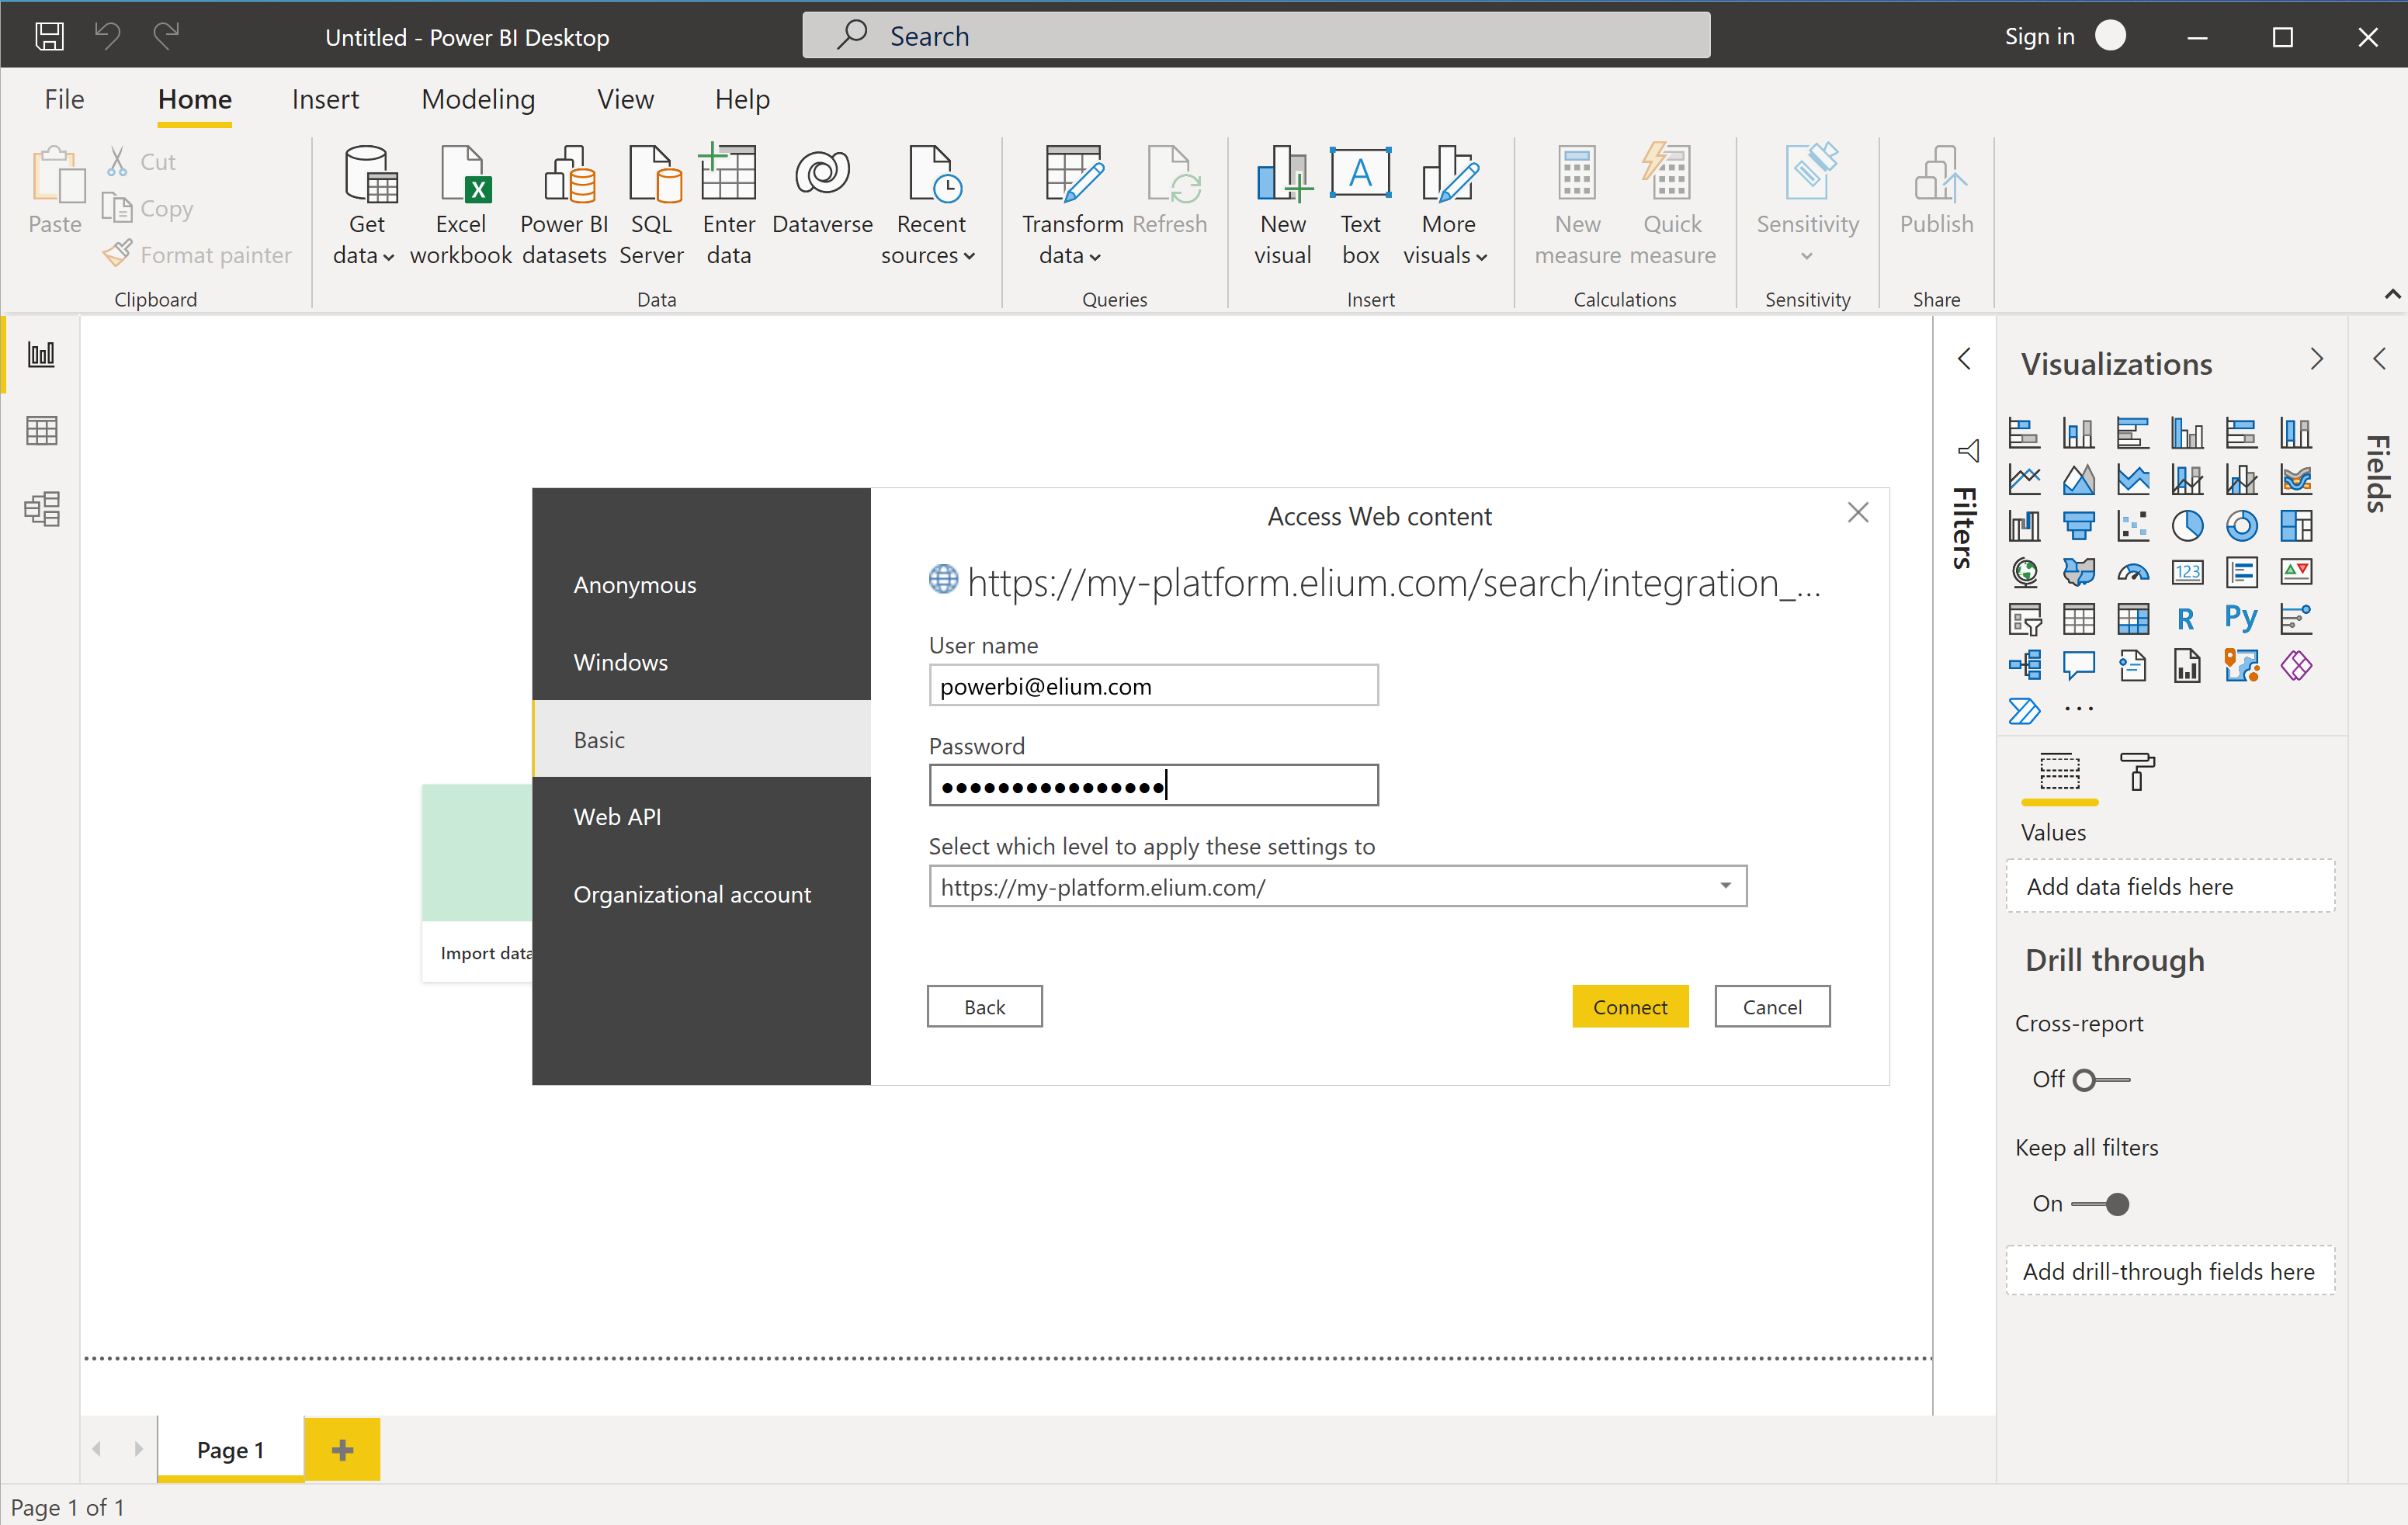The image size is (2408, 1525).
Task: Cancel the Access Web content dialog
Action: [1772, 1006]
